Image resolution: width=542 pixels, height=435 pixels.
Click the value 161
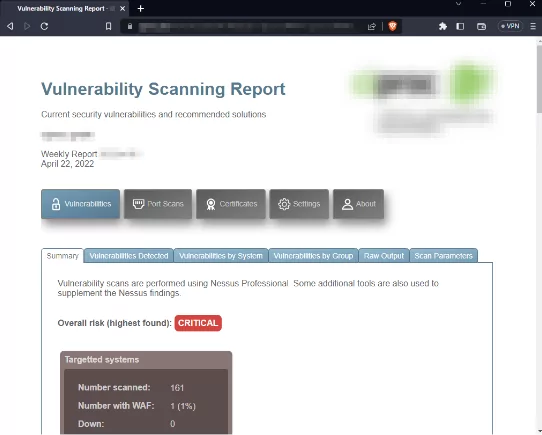point(177,388)
